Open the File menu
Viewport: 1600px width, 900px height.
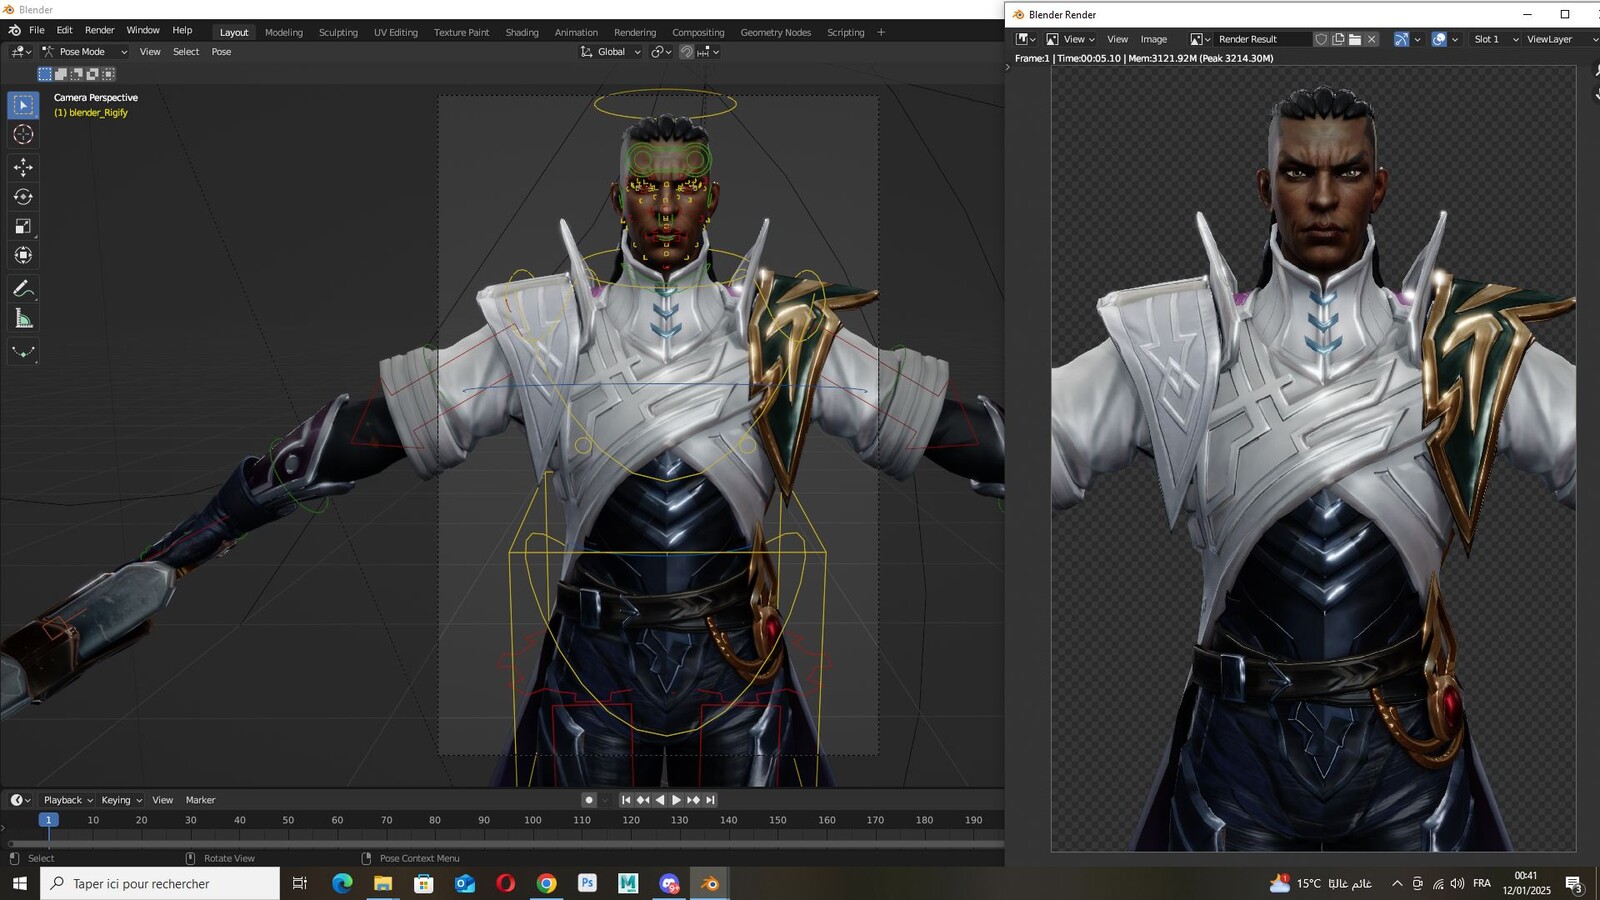coord(37,30)
